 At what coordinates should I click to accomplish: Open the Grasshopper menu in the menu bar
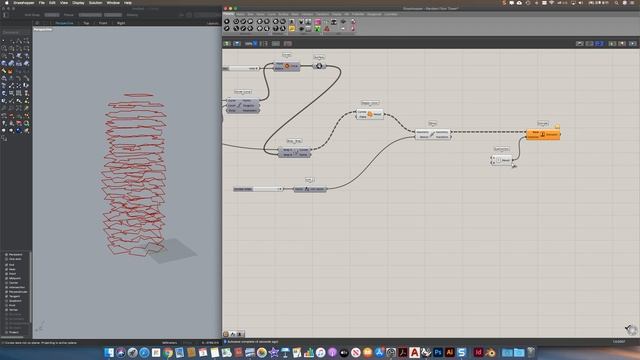[24, 2]
